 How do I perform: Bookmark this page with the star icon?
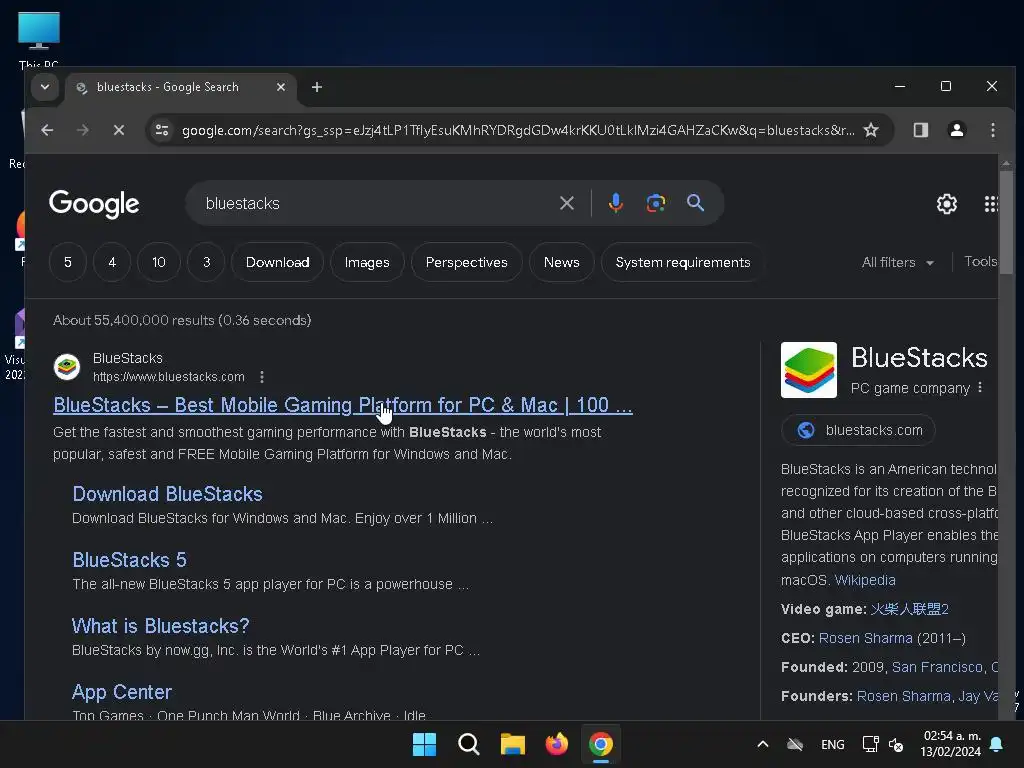coord(871,130)
